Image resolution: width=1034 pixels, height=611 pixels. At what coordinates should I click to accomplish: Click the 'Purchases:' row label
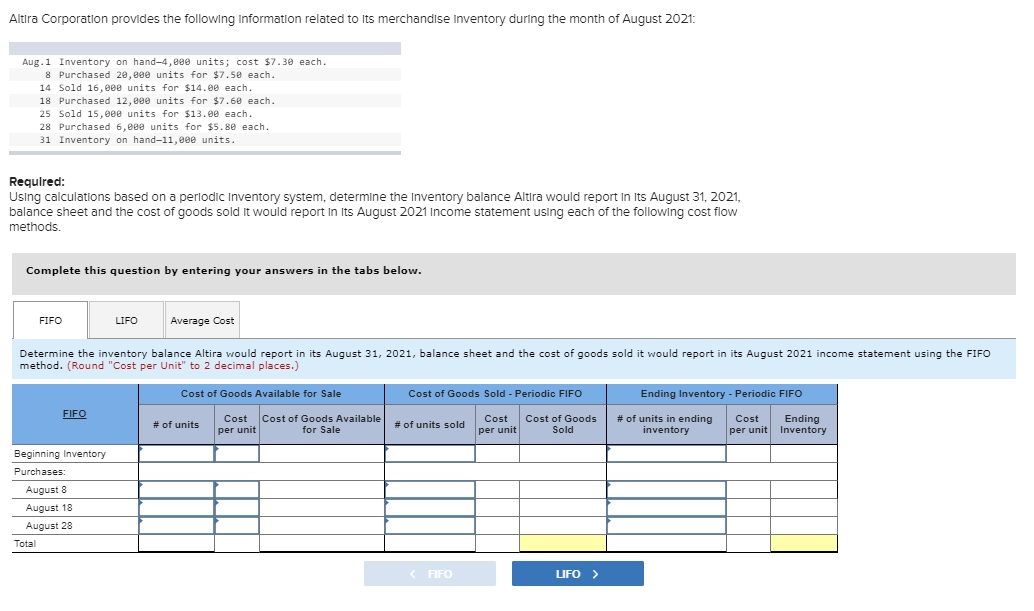(40, 471)
